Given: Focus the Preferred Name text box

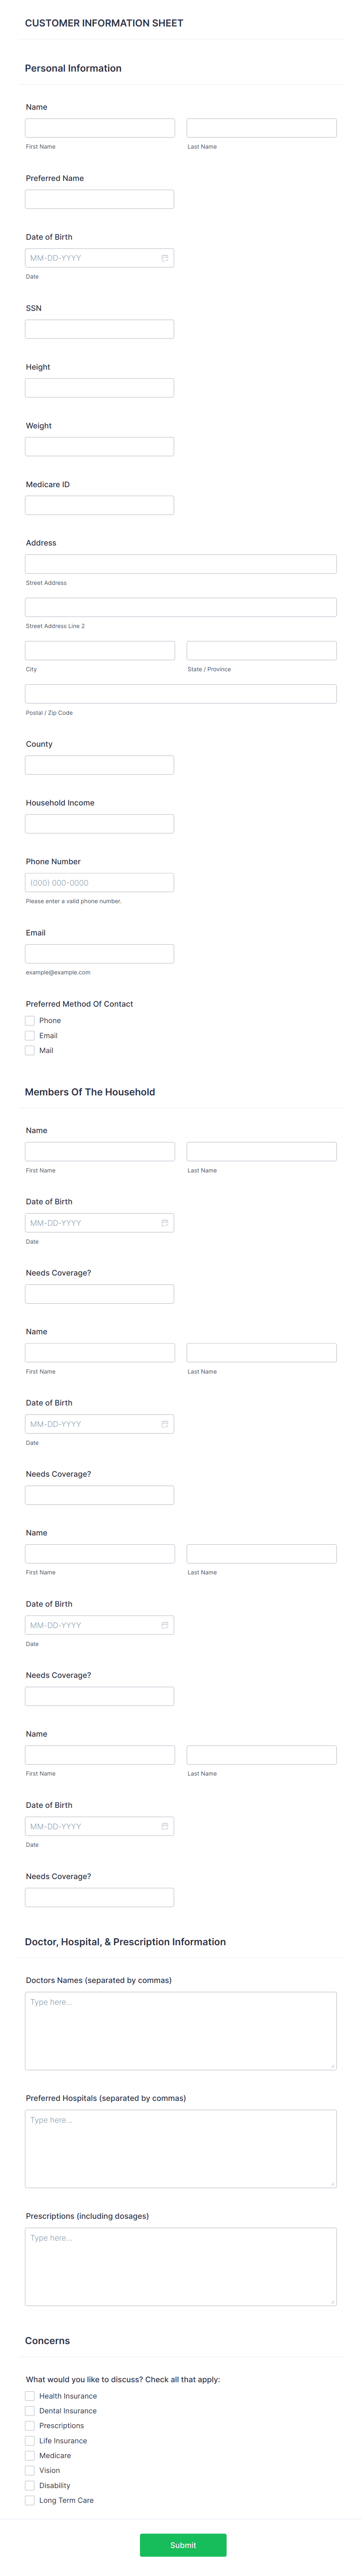Looking at the screenshot, I should (x=99, y=198).
